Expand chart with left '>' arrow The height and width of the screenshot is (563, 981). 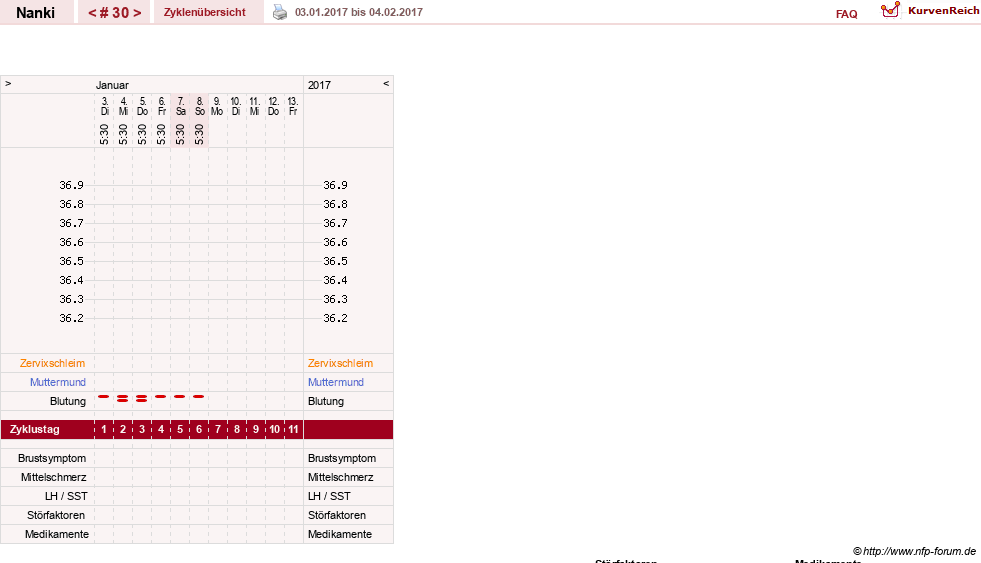pyautogui.click(x=8, y=84)
